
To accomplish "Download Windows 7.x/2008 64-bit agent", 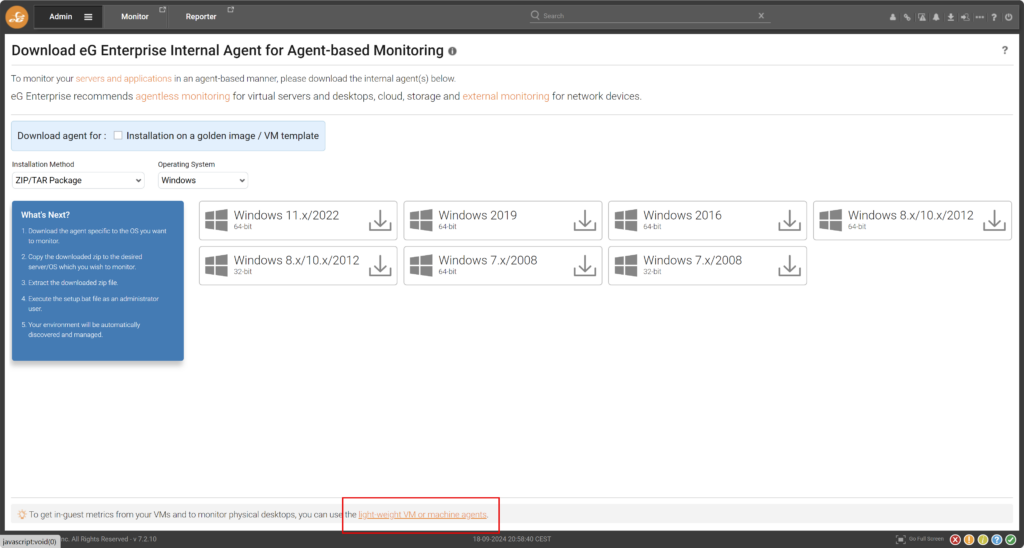I will pos(584,265).
